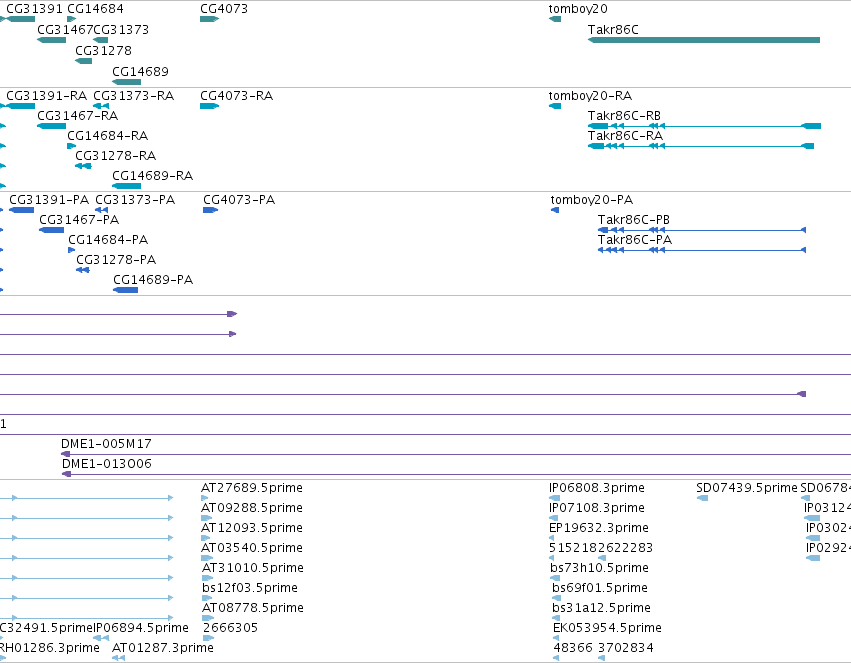Click the CG31467-RA transcript label
The height and width of the screenshot is (663, 851).
pos(78,116)
